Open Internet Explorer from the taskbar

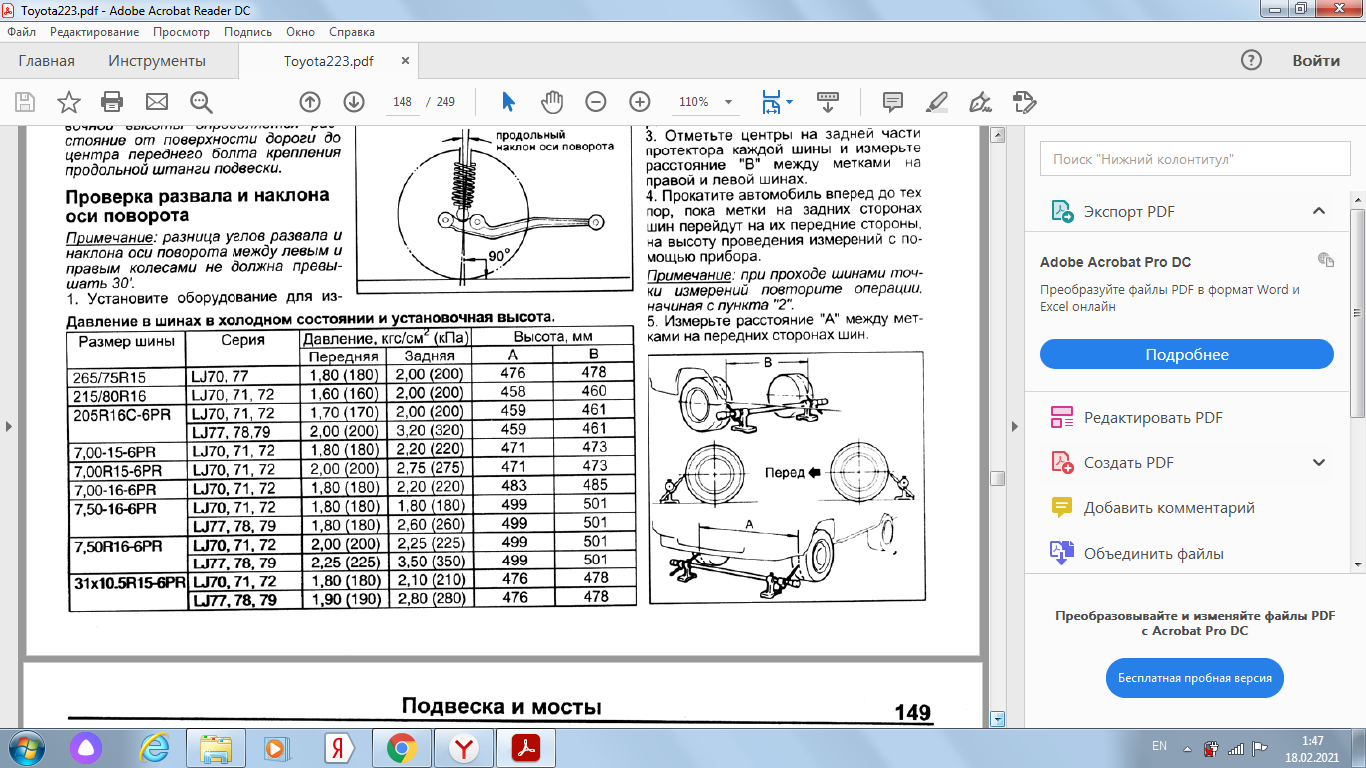[x=155, y=747]
